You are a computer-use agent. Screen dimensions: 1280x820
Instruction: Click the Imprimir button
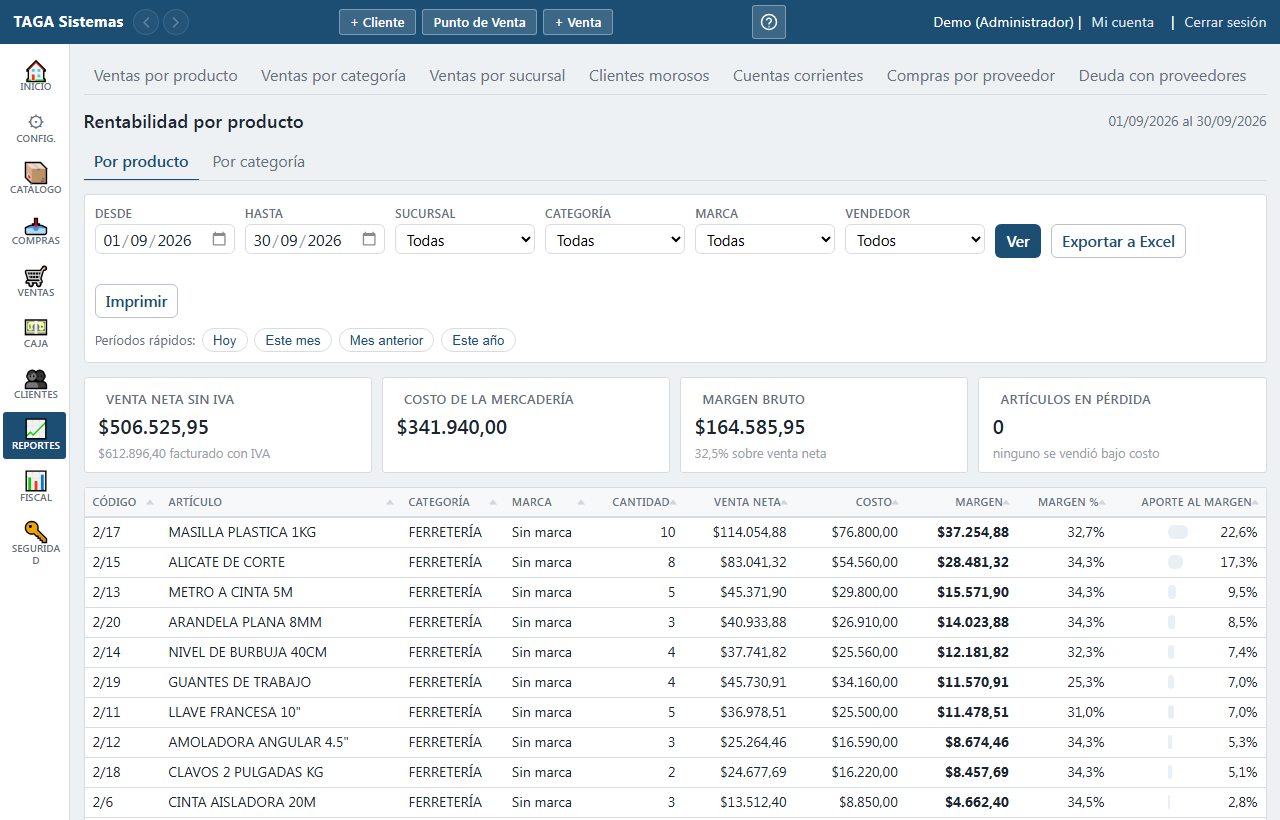[x=136, y=301]
